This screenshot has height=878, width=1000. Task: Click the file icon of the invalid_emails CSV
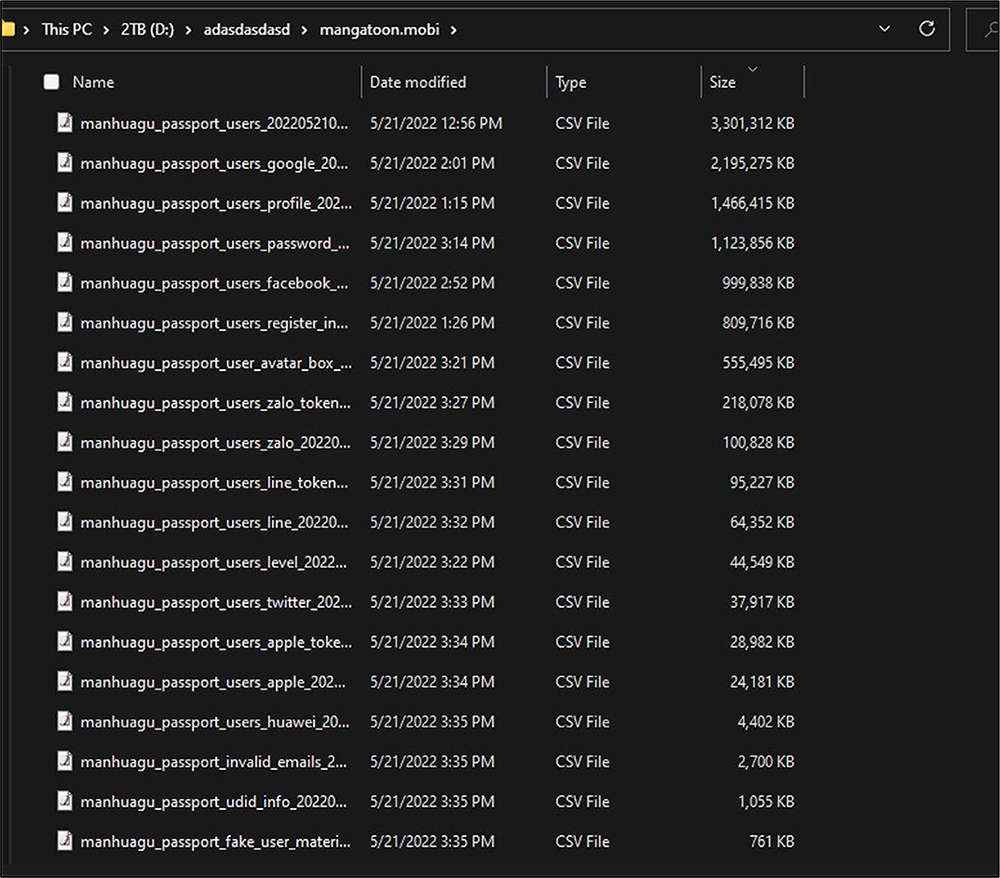(x=64, y=761)
